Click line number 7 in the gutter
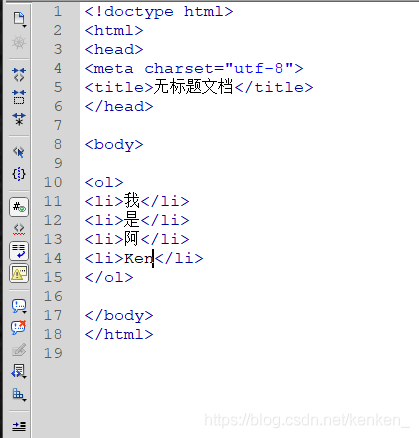Viewport: 419px width, 438px height. coord(58,125)
